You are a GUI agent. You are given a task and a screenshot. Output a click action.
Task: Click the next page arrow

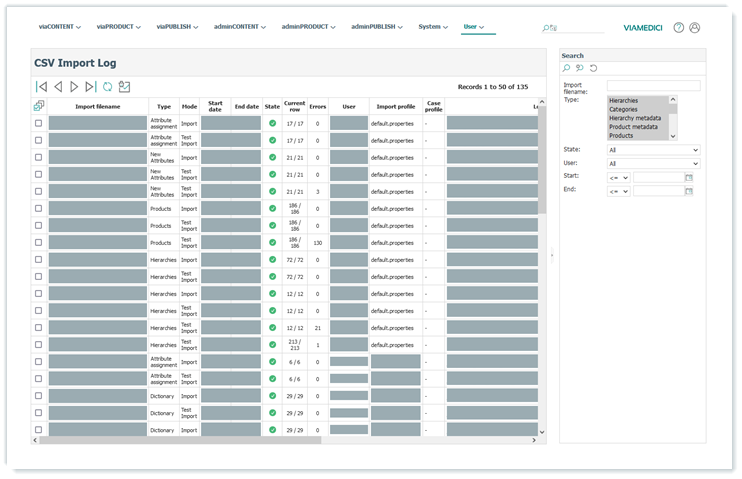coord(74,87)
